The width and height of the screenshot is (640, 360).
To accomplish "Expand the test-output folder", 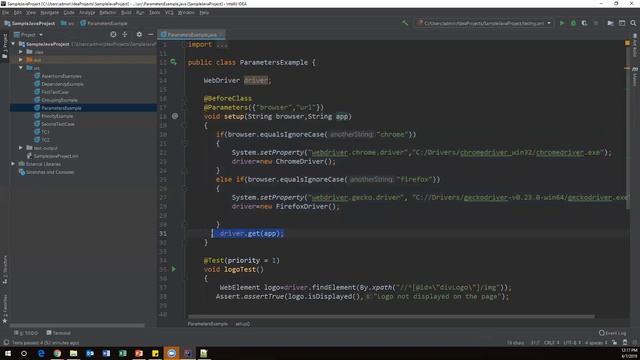I will point(21,148).
